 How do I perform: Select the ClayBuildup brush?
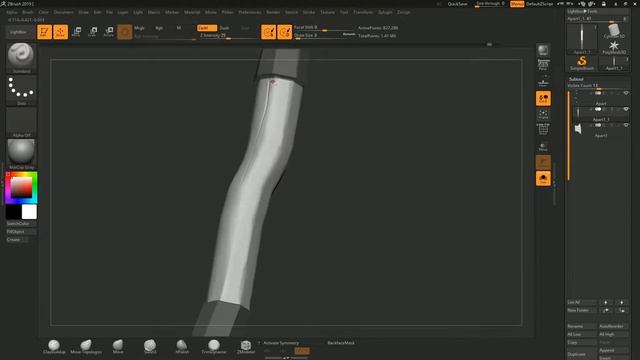click(x=54, y=347)
